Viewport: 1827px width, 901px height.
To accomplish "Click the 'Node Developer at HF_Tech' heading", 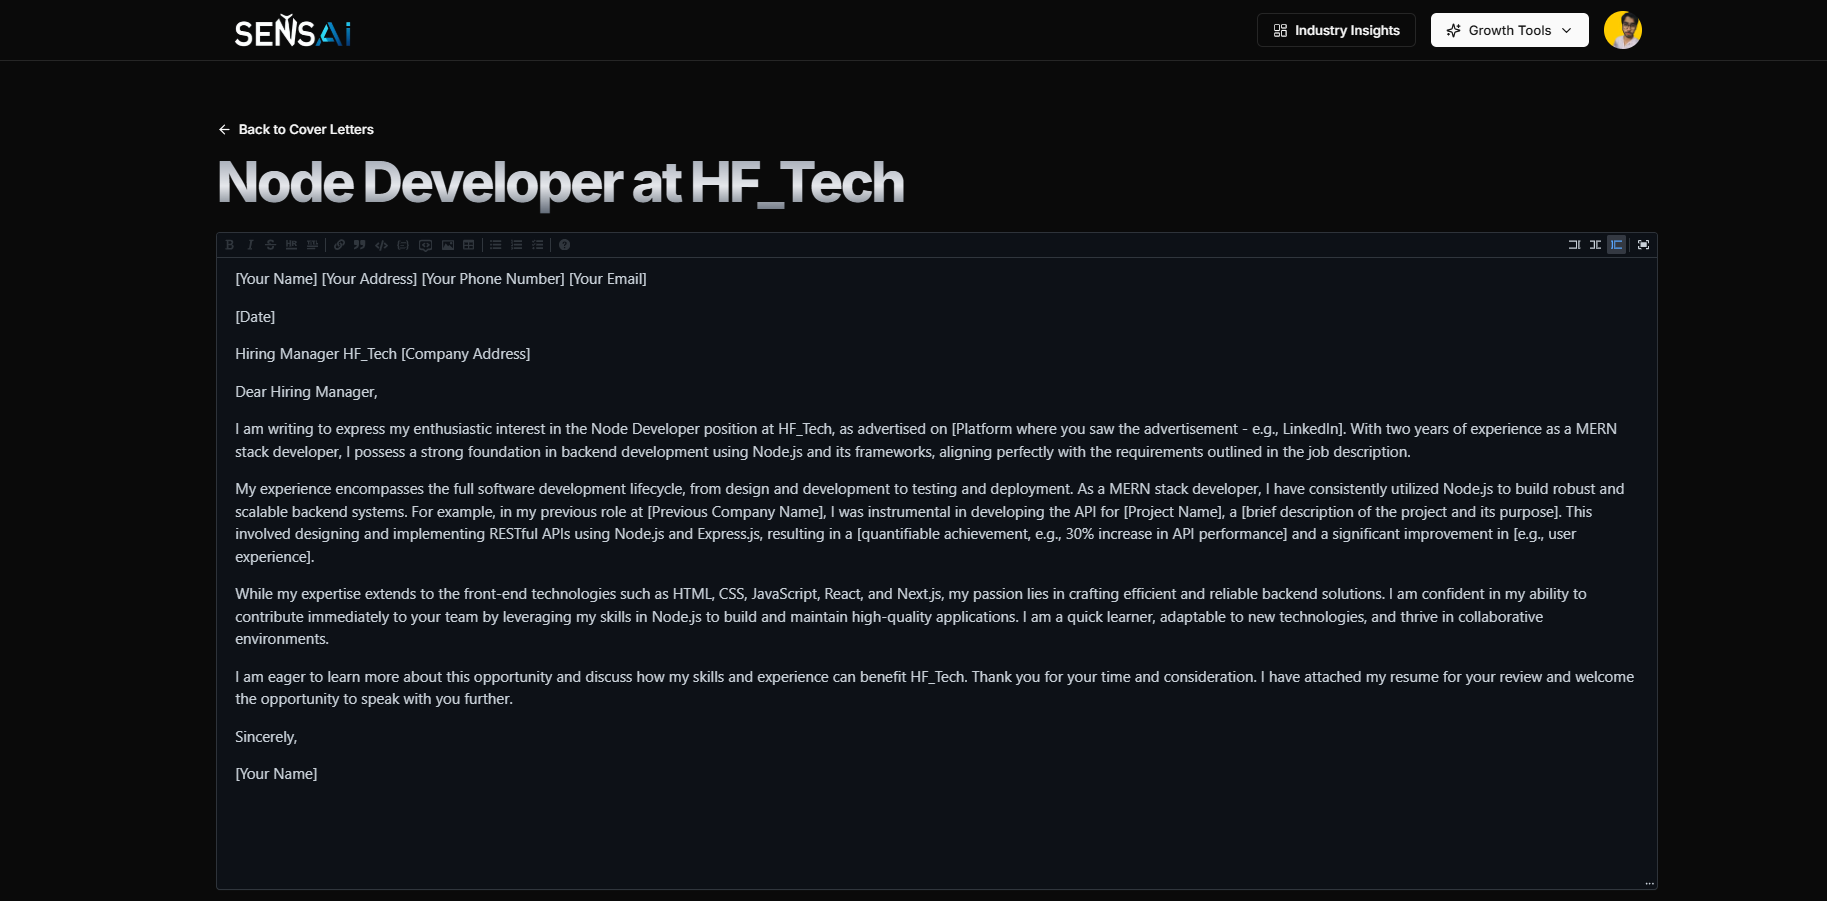I will [x=561, y=183].
